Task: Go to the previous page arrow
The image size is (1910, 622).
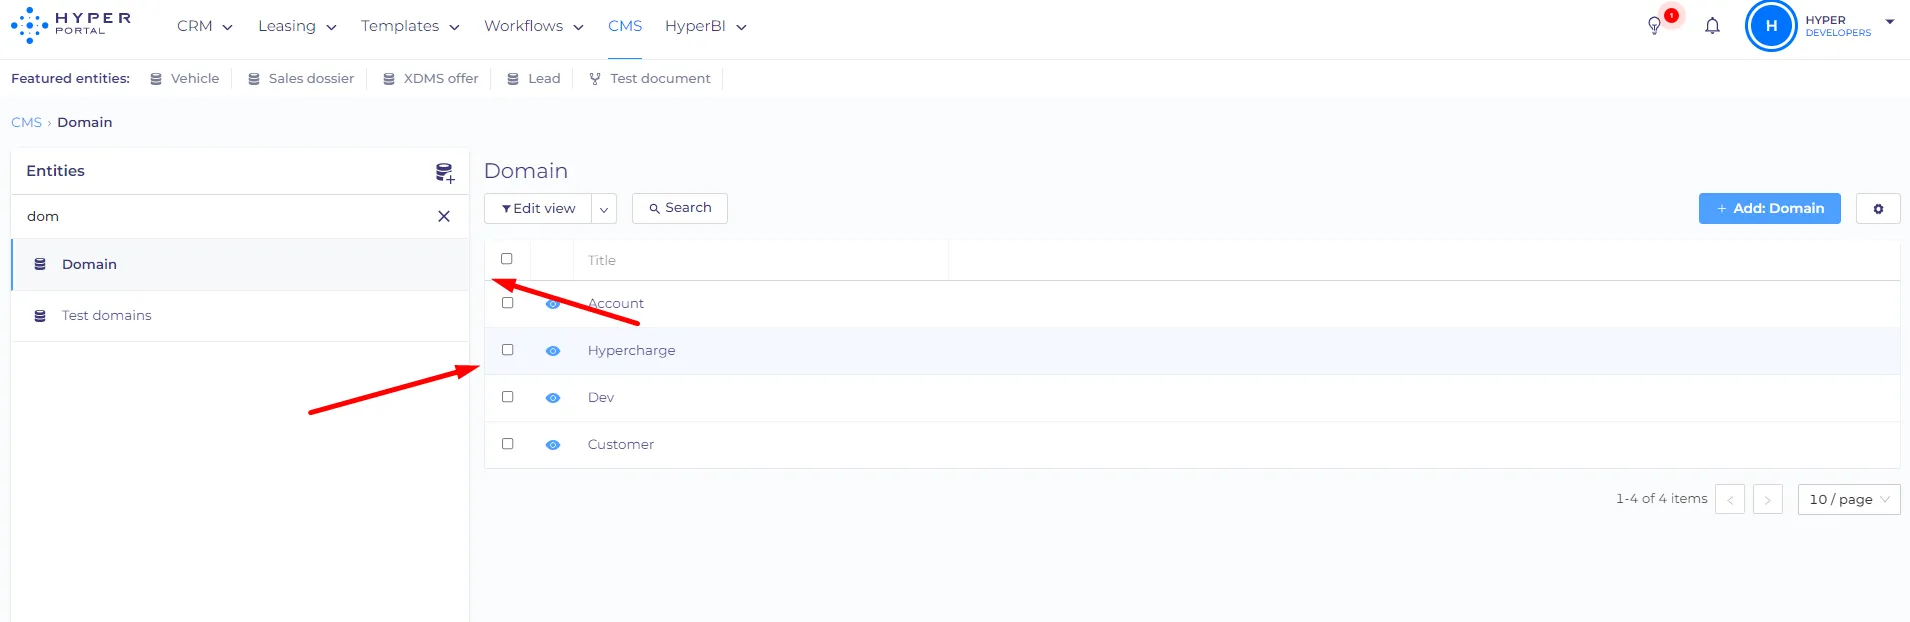Action: point(1730,499)
